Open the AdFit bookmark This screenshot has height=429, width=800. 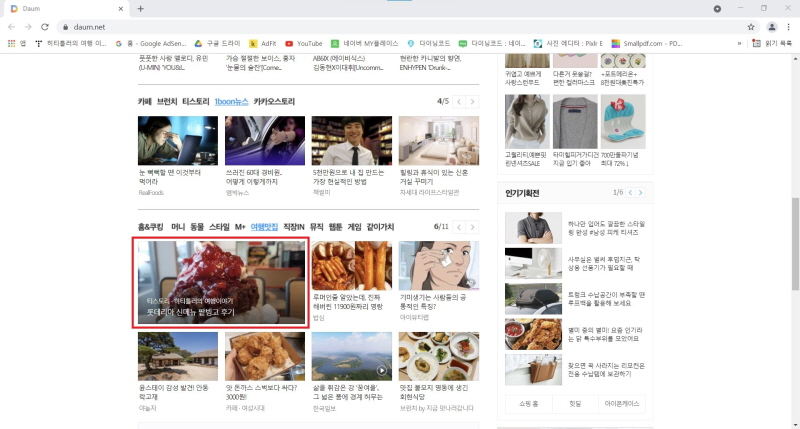263,43
